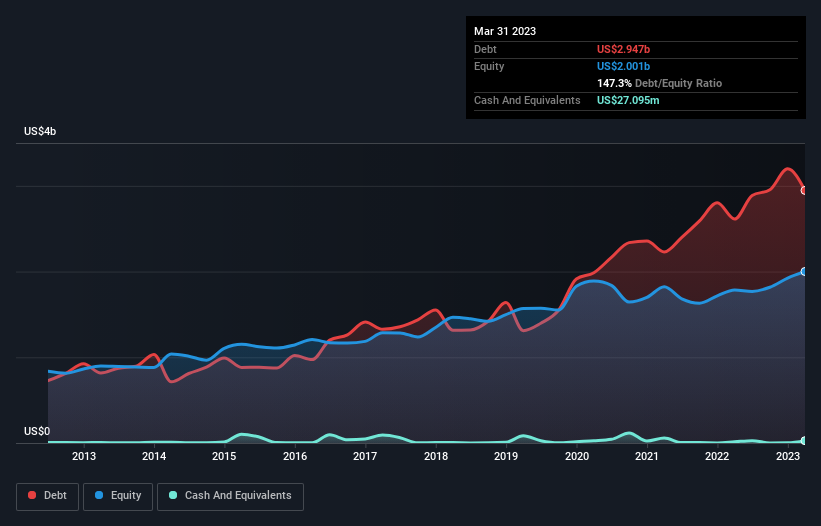Click the 2019 x-axis label
821x526 pixels.
pos(506,456)
